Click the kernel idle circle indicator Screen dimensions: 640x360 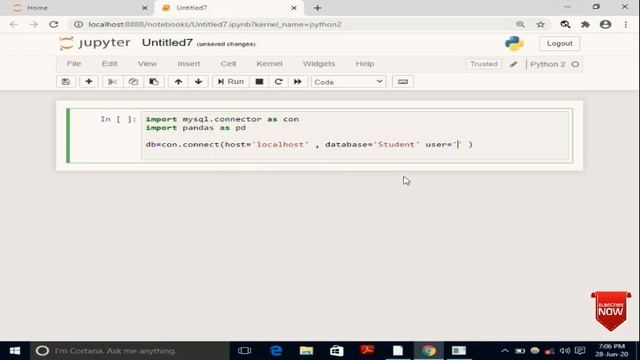click(576, 64)
